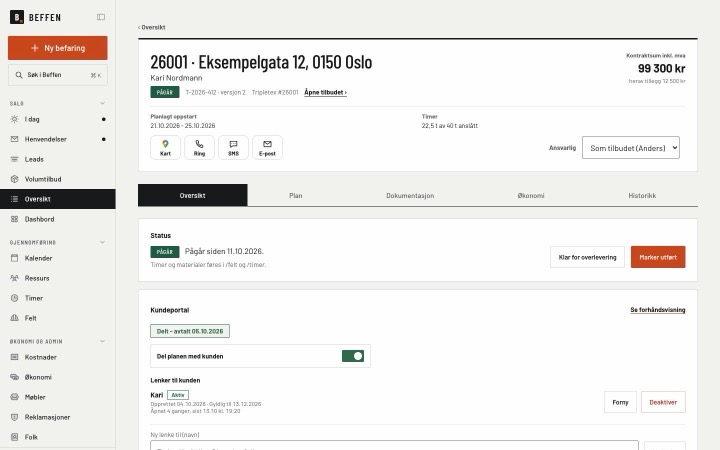
Task: Click the Timer clock icon in sidebar
Action: [x=15, y=298]
